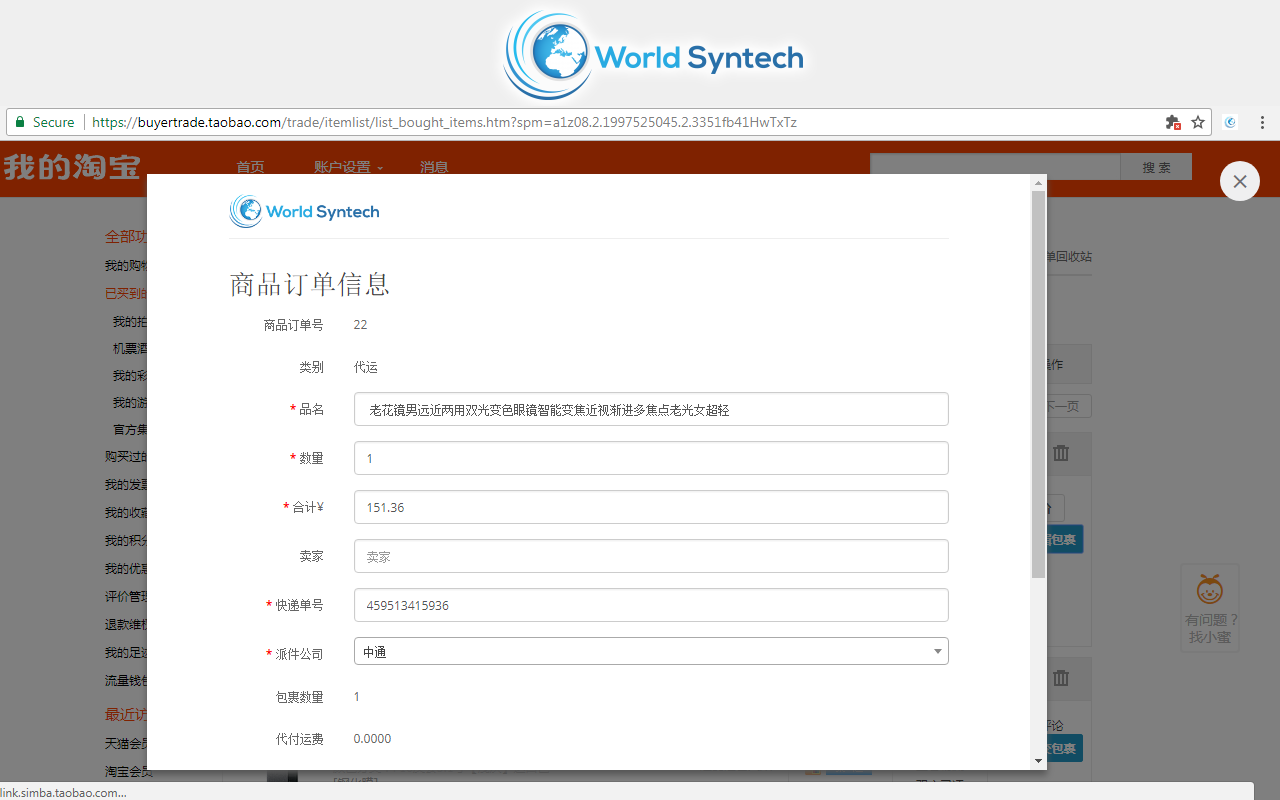Viewport: 1280px width, 800px height.
Task: Click the extension puzzle icon in address bar
Action: pyautogui.click(x=1173, y=122)
